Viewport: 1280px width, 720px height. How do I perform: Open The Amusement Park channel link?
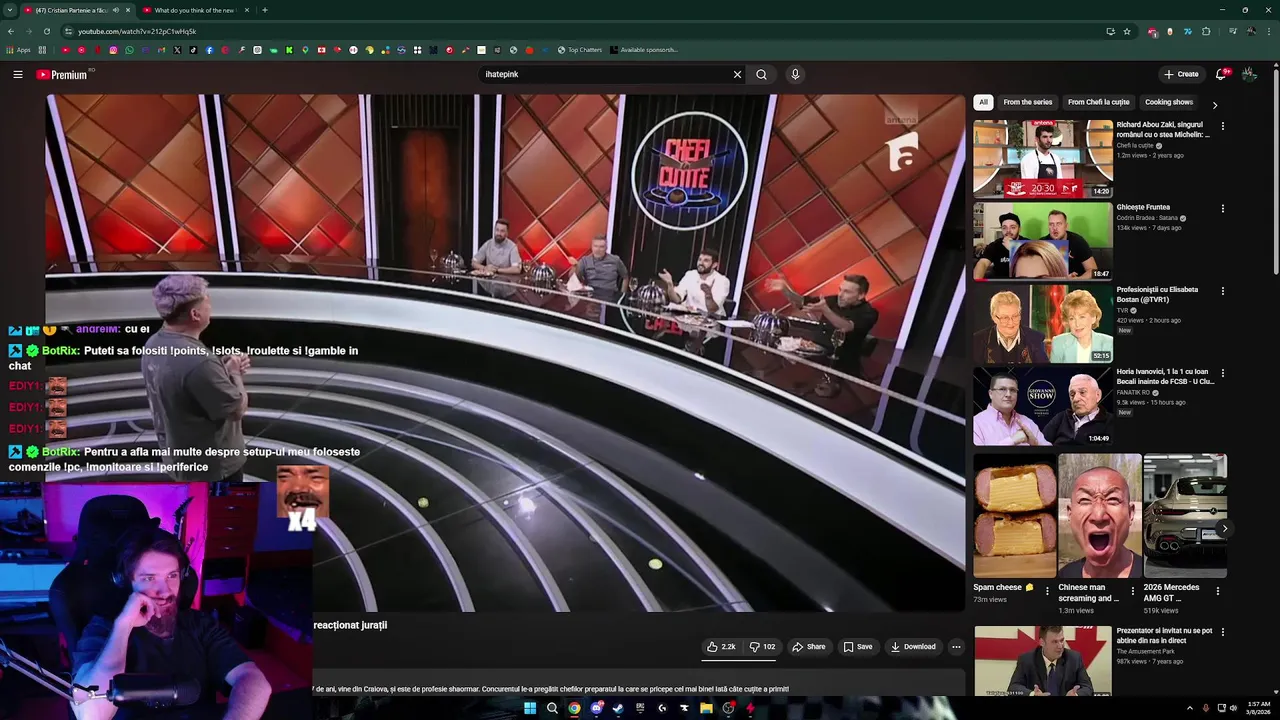click(x=1145, y=651)
